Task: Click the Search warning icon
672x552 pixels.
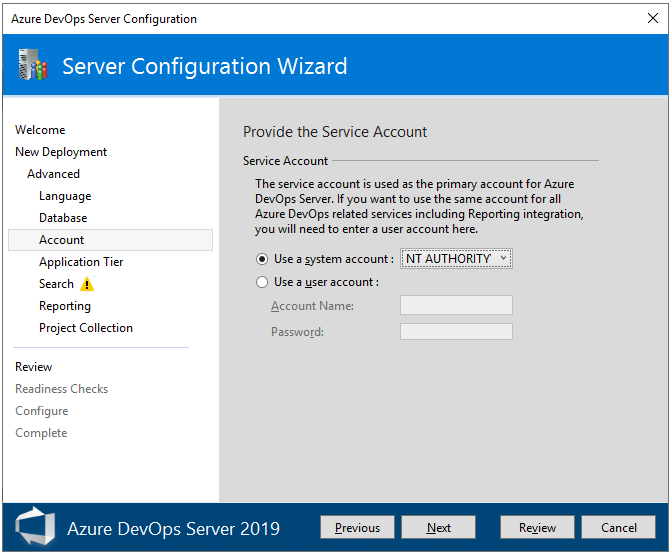Action: (87, 284)
